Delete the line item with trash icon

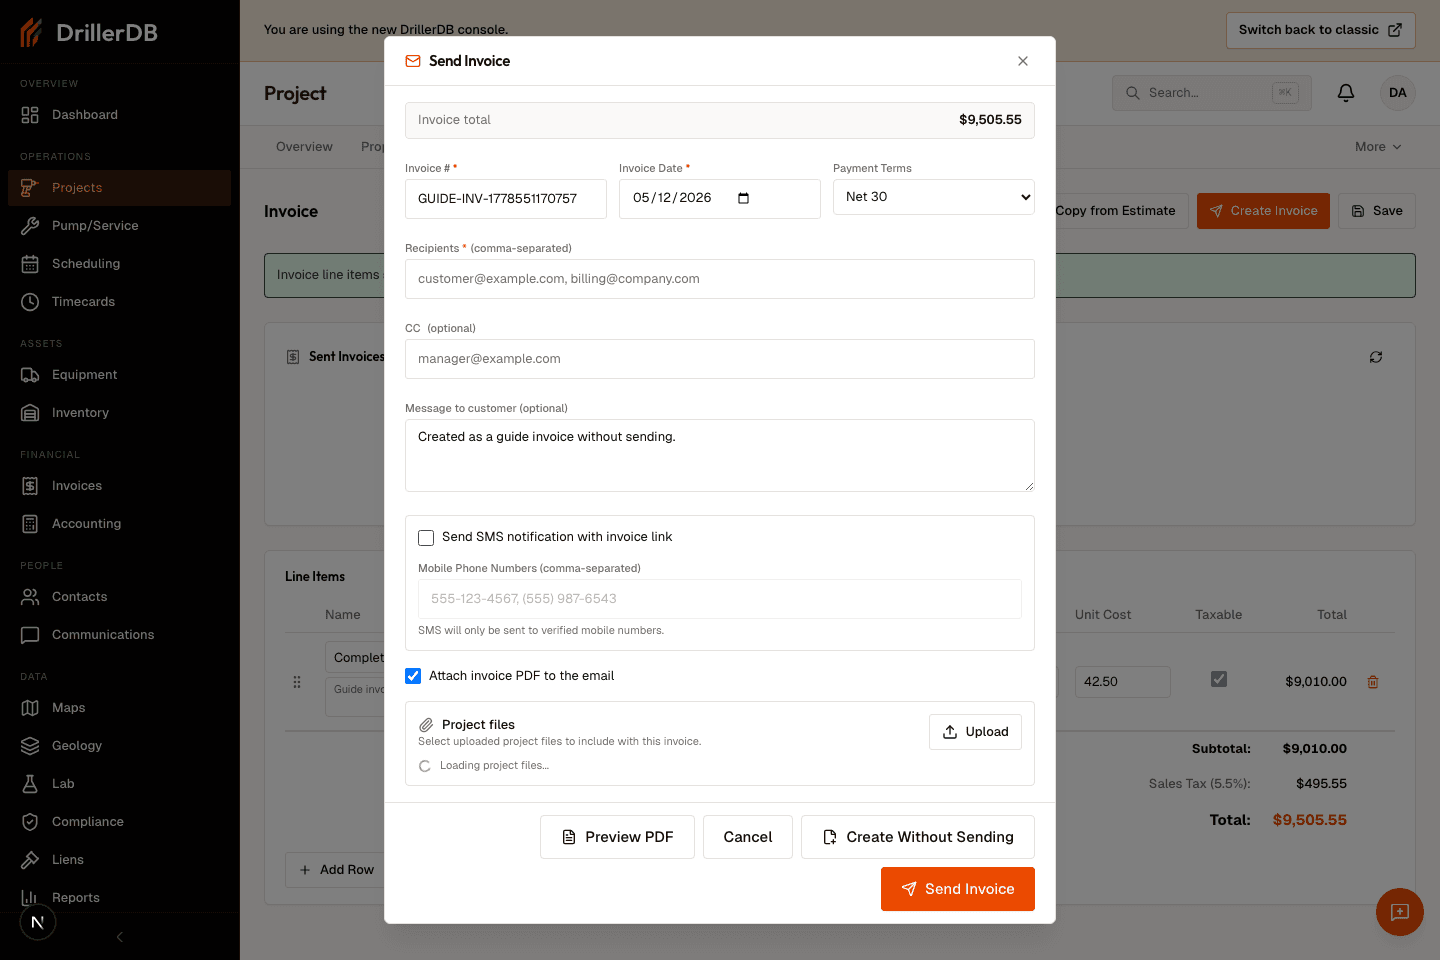tap(1373, 682)
